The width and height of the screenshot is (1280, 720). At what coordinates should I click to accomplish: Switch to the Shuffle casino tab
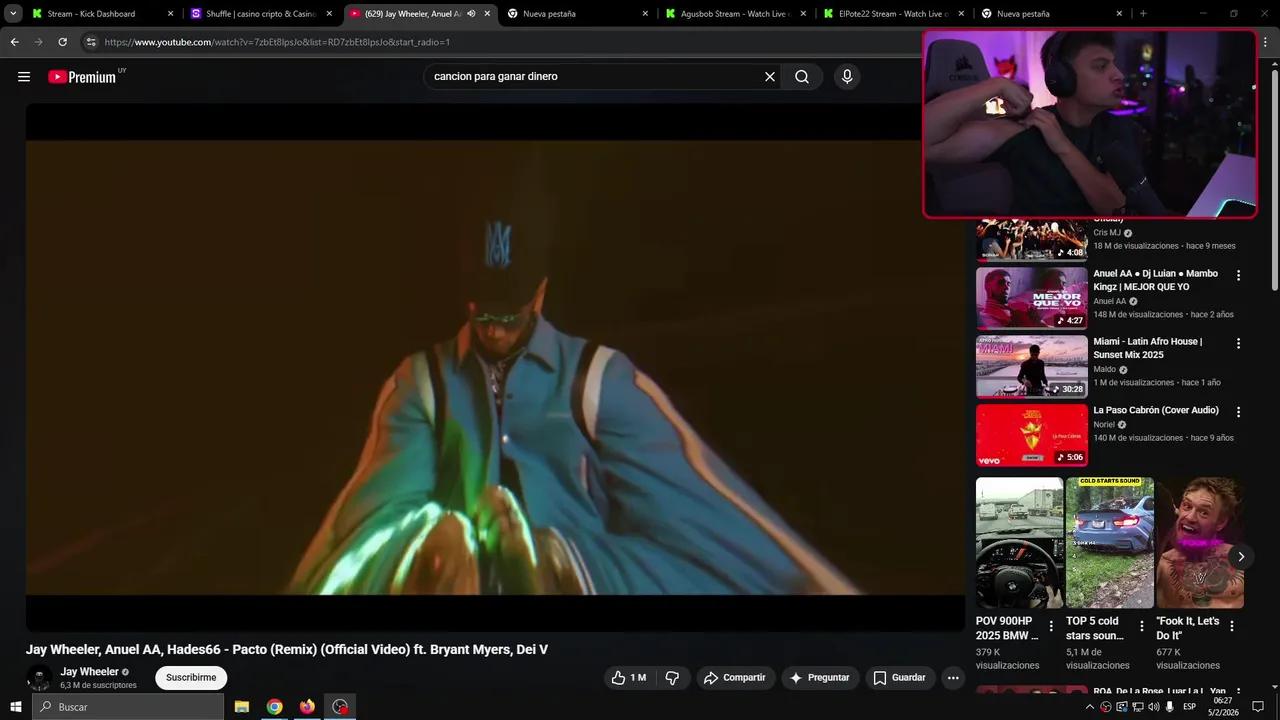pyautogui.click(x=260, y=13)
